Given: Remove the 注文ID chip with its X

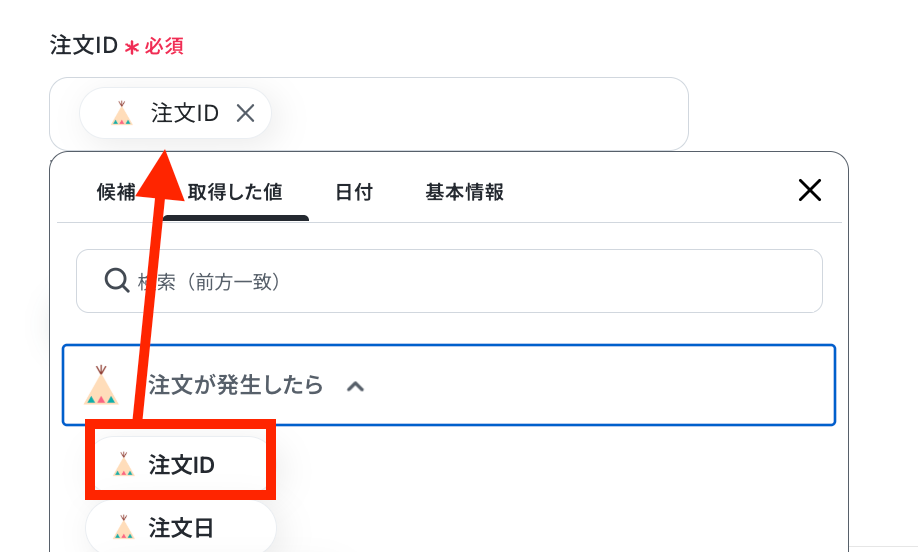Looking at the screenshot, I should tap(245, 113).
